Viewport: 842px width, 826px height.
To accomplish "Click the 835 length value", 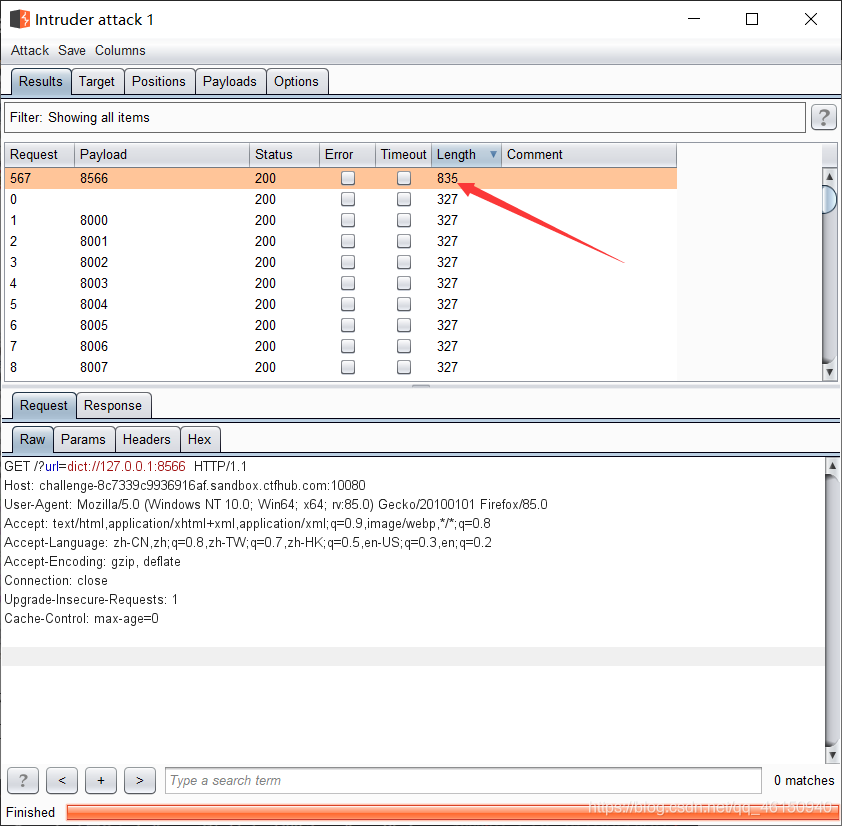I will (447, 178).
